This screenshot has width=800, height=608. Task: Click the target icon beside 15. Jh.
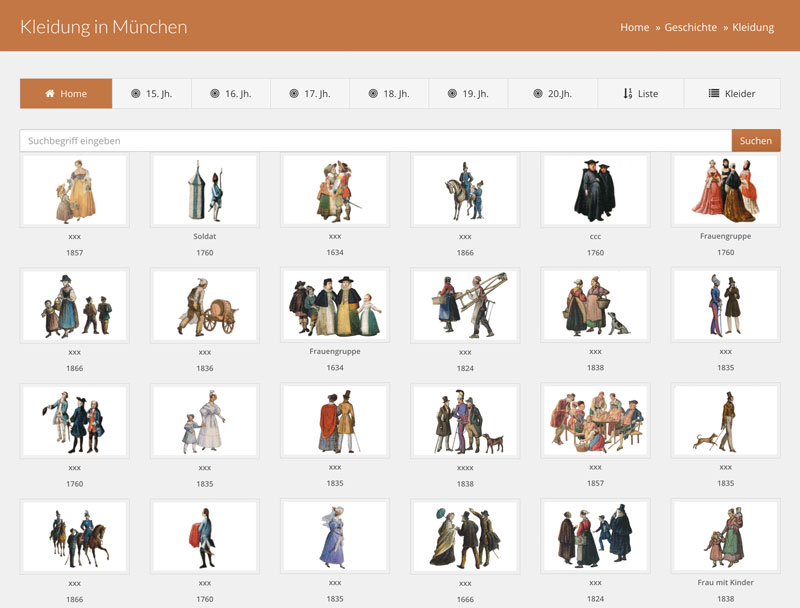point(136,94)
